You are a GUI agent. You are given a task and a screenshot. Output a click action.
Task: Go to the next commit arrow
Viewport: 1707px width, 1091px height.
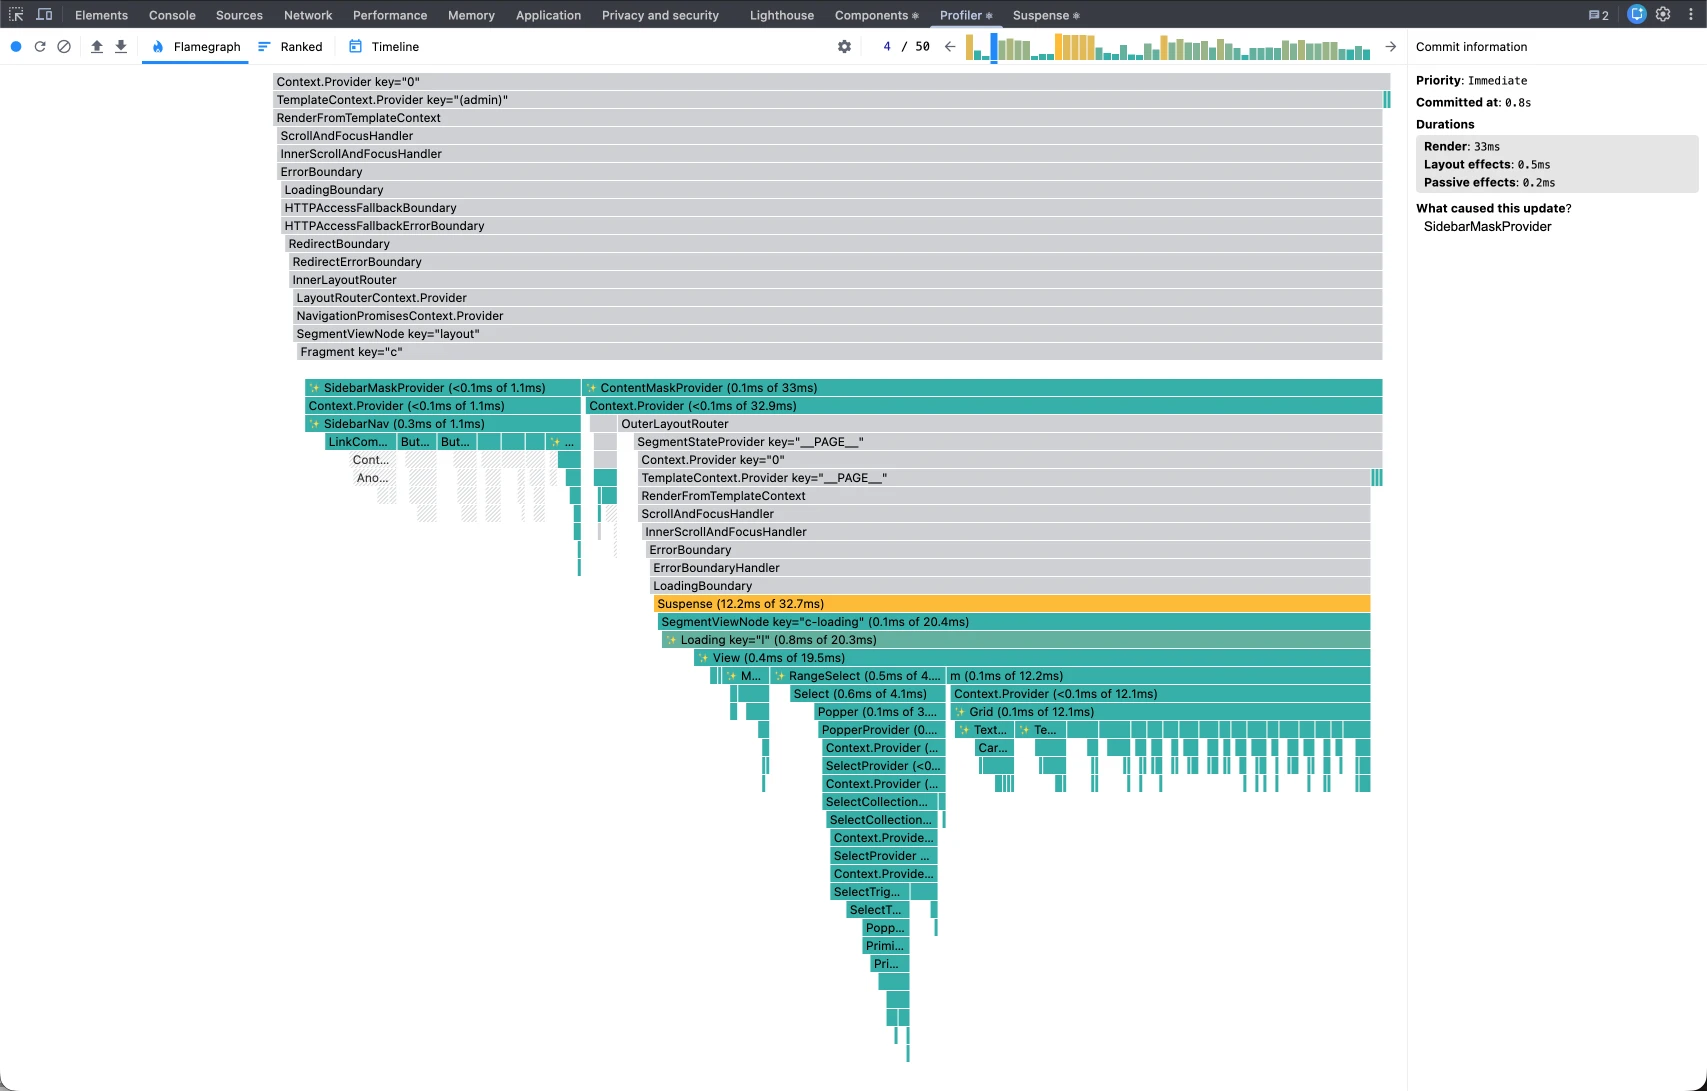click(1390, 47)
